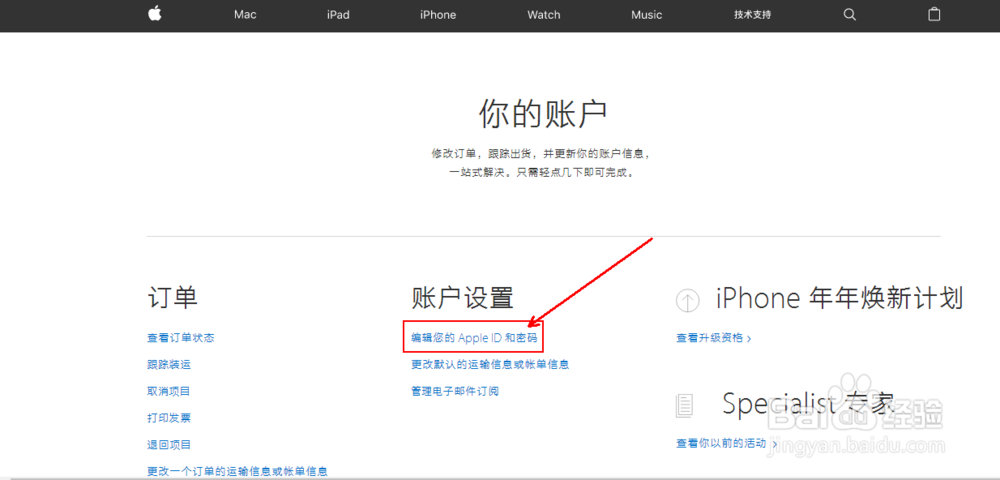Click the iPhone upgrade arrow circle icon
The image size is (1000, 480).
688,301
